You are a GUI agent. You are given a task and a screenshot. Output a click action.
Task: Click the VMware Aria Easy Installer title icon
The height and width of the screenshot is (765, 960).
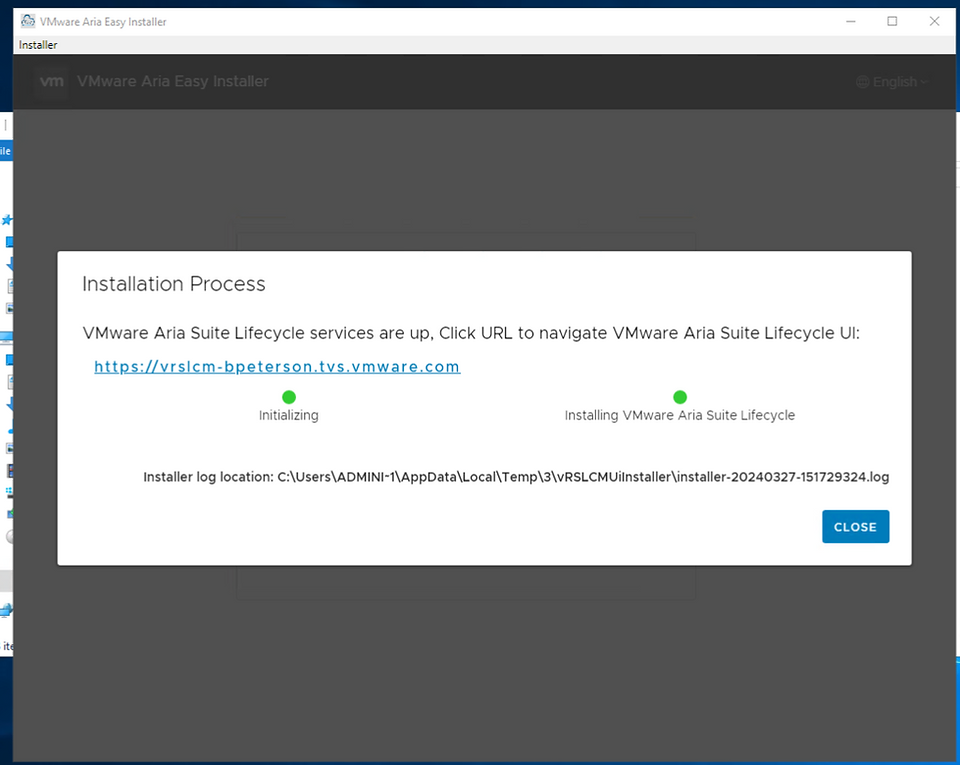click(x=28, y=21)
